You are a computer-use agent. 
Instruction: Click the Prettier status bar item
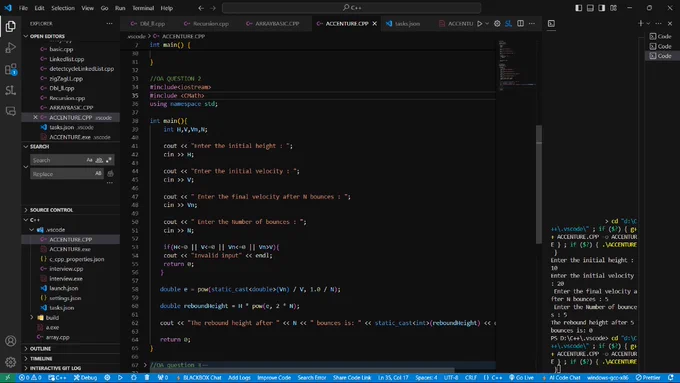(x=648, y=378)
